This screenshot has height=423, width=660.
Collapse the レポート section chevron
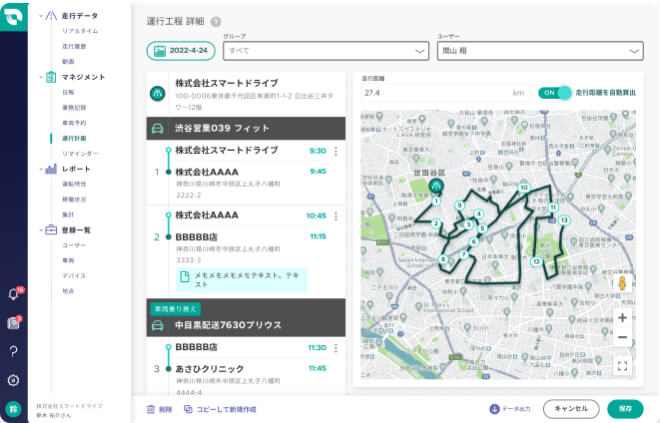(x=41, y=169)
